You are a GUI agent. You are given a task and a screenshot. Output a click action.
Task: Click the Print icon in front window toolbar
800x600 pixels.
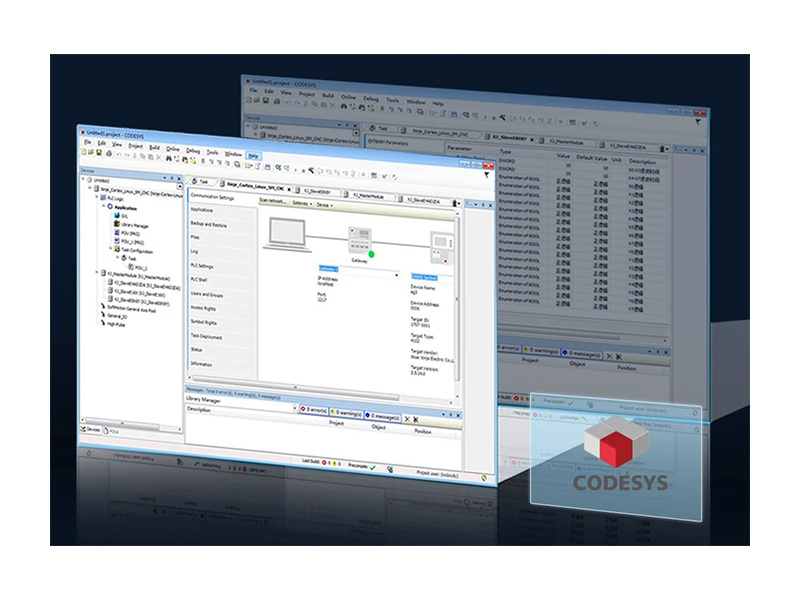[x=109, y=153]
